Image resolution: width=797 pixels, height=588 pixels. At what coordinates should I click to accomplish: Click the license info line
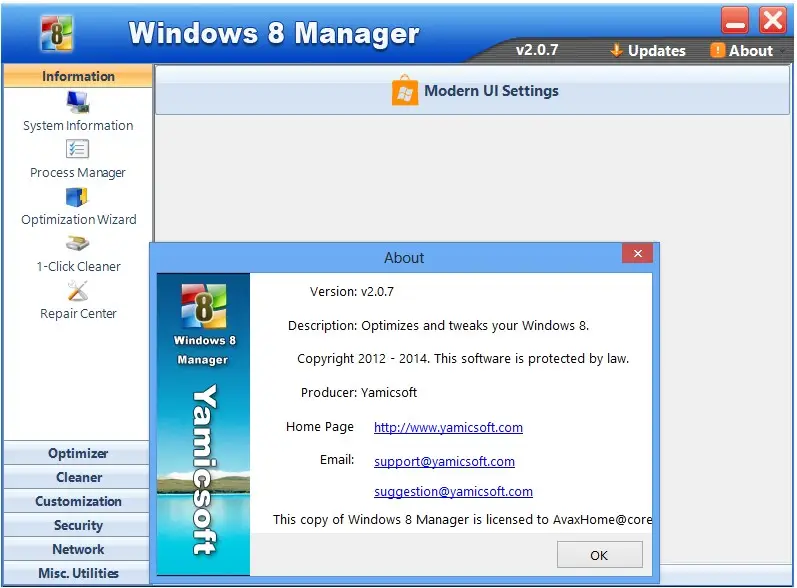click(462, 519)
